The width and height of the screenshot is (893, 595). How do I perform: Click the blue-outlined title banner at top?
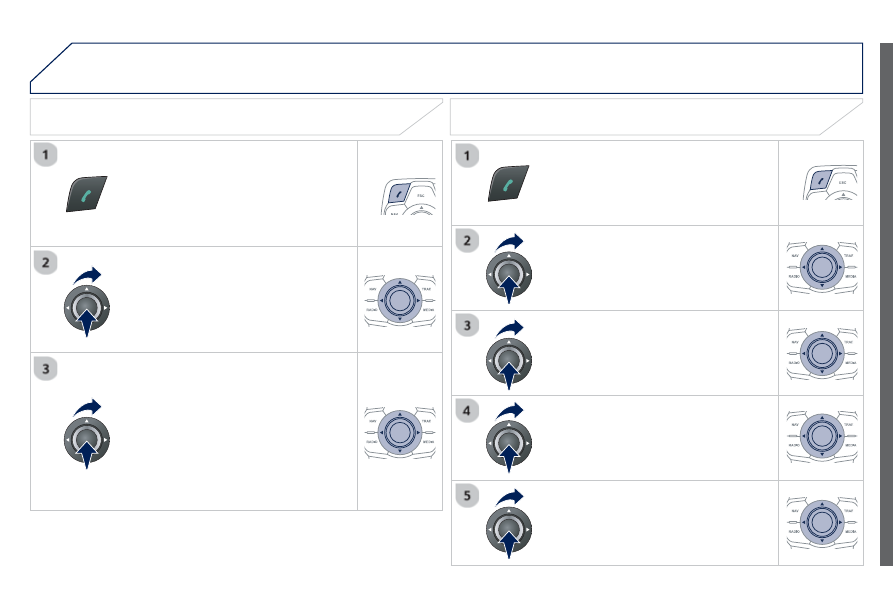(446, 68)
